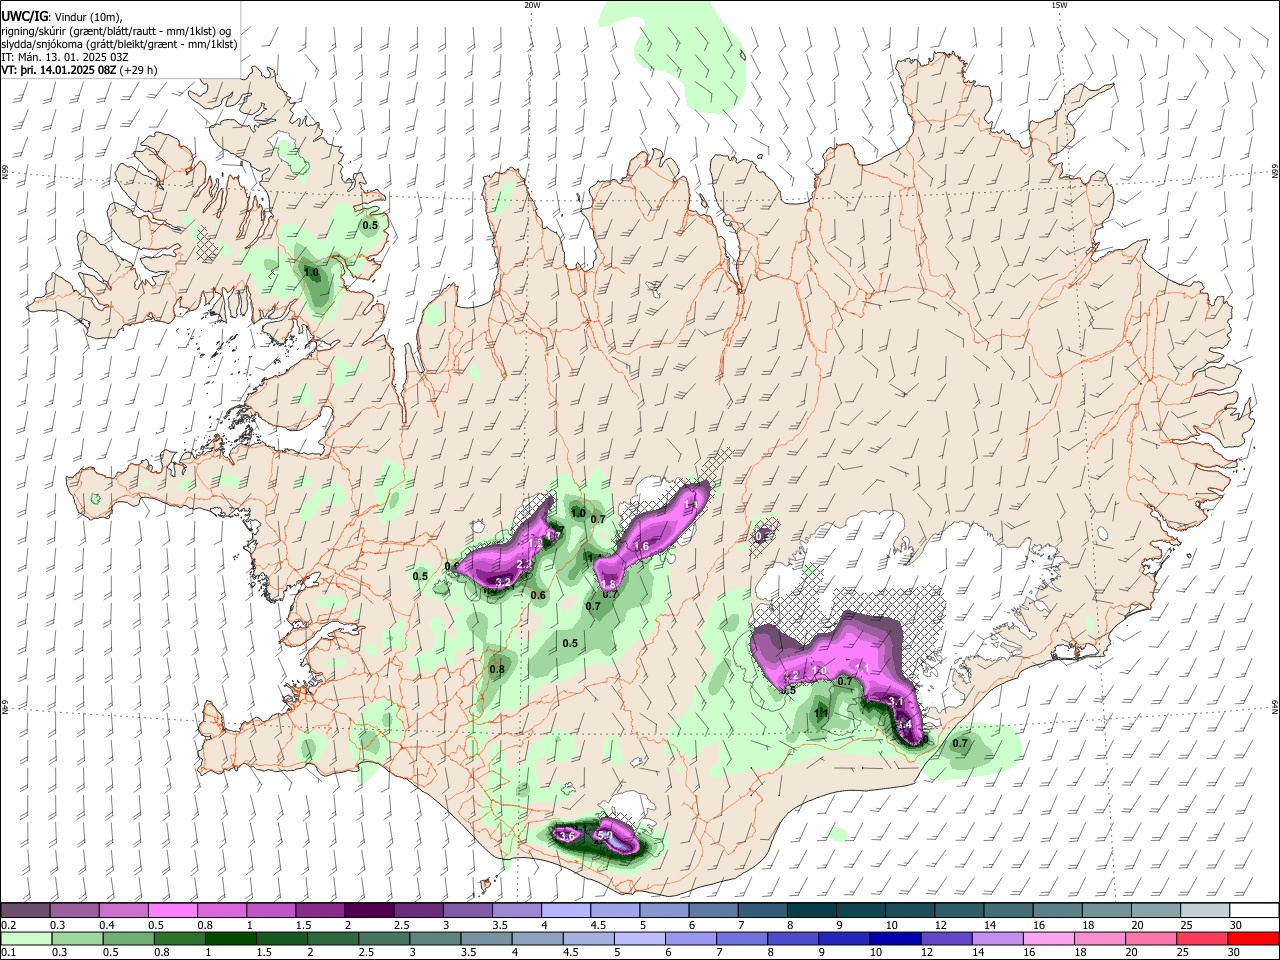Screen dimensions: 1280x960
Task: Click the '(+29 h)' forecast offset
Action: tap(138, 70)
